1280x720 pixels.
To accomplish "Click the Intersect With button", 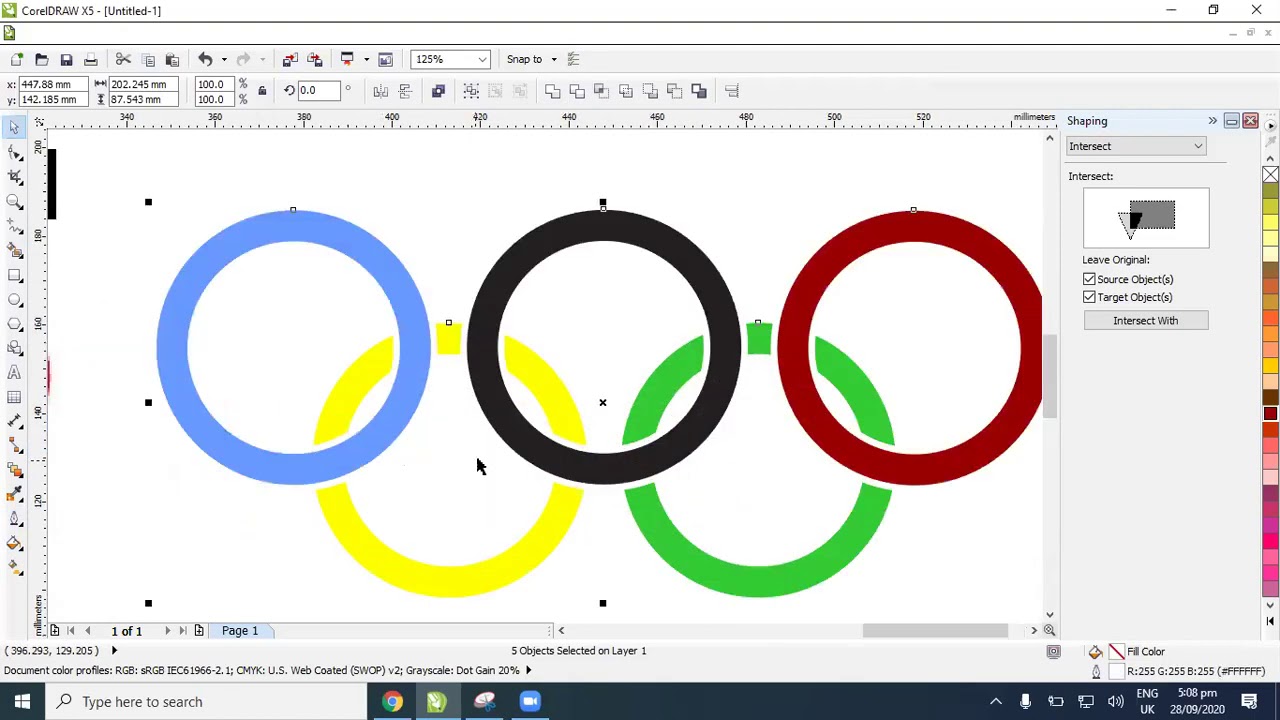I will click(1146, 321).
